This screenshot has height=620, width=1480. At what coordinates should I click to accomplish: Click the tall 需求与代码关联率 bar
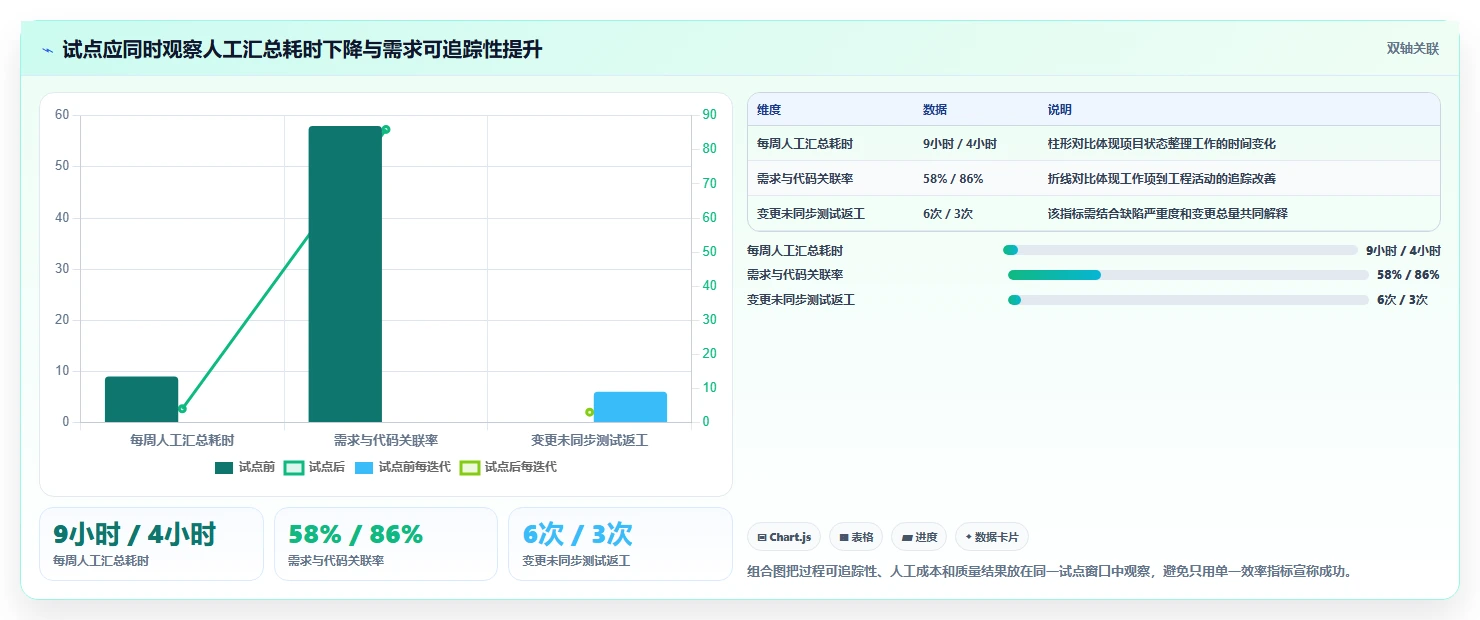[345, 274]
